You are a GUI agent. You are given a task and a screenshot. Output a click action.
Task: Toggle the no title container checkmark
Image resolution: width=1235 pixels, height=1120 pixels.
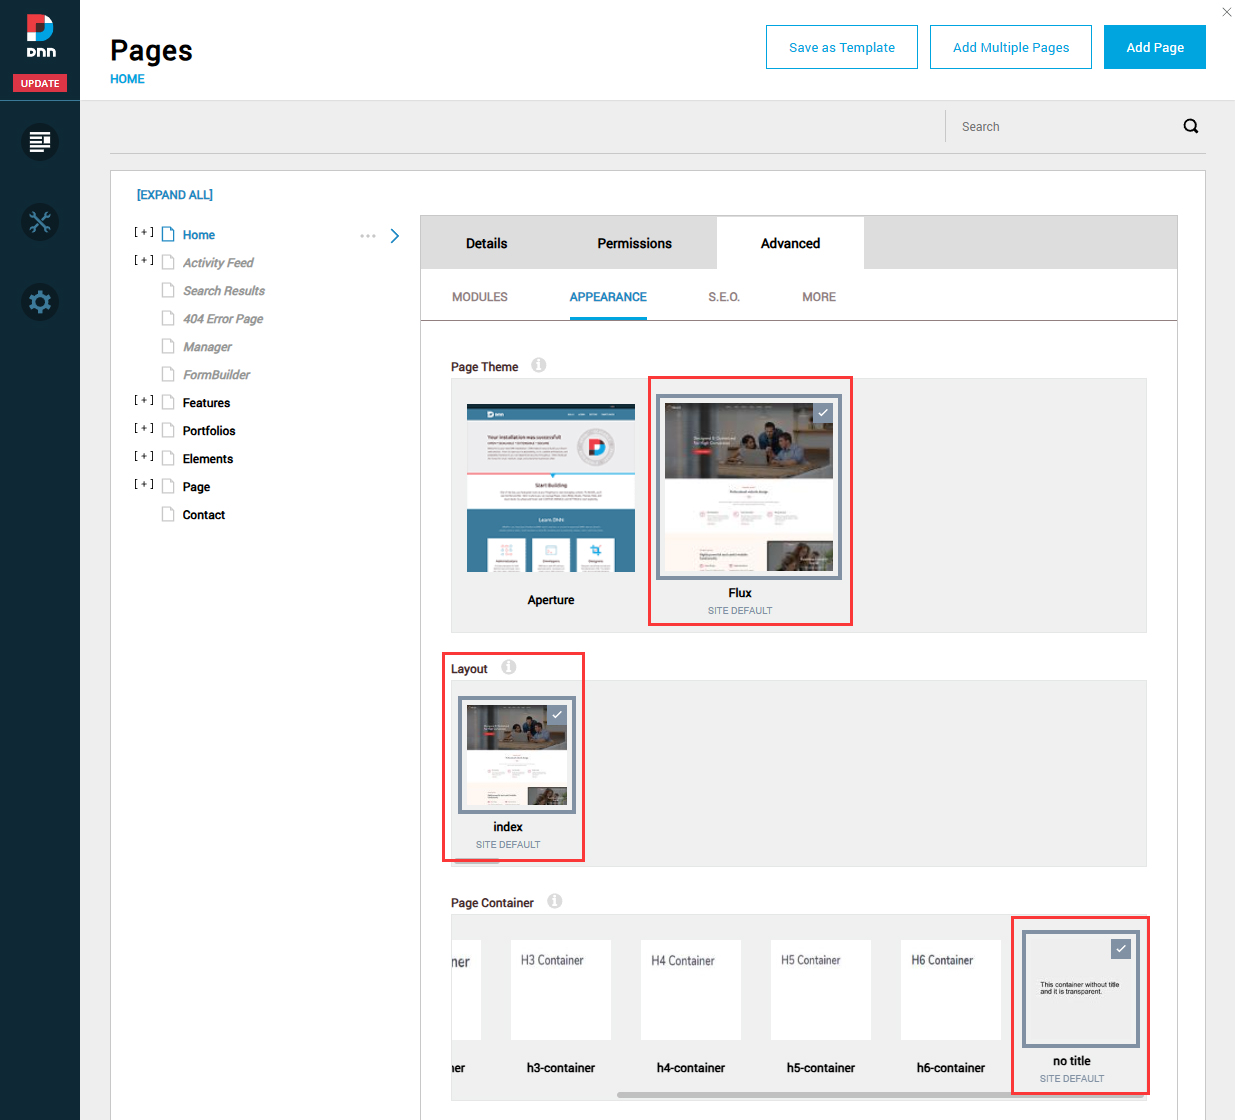coord(1121,948)
